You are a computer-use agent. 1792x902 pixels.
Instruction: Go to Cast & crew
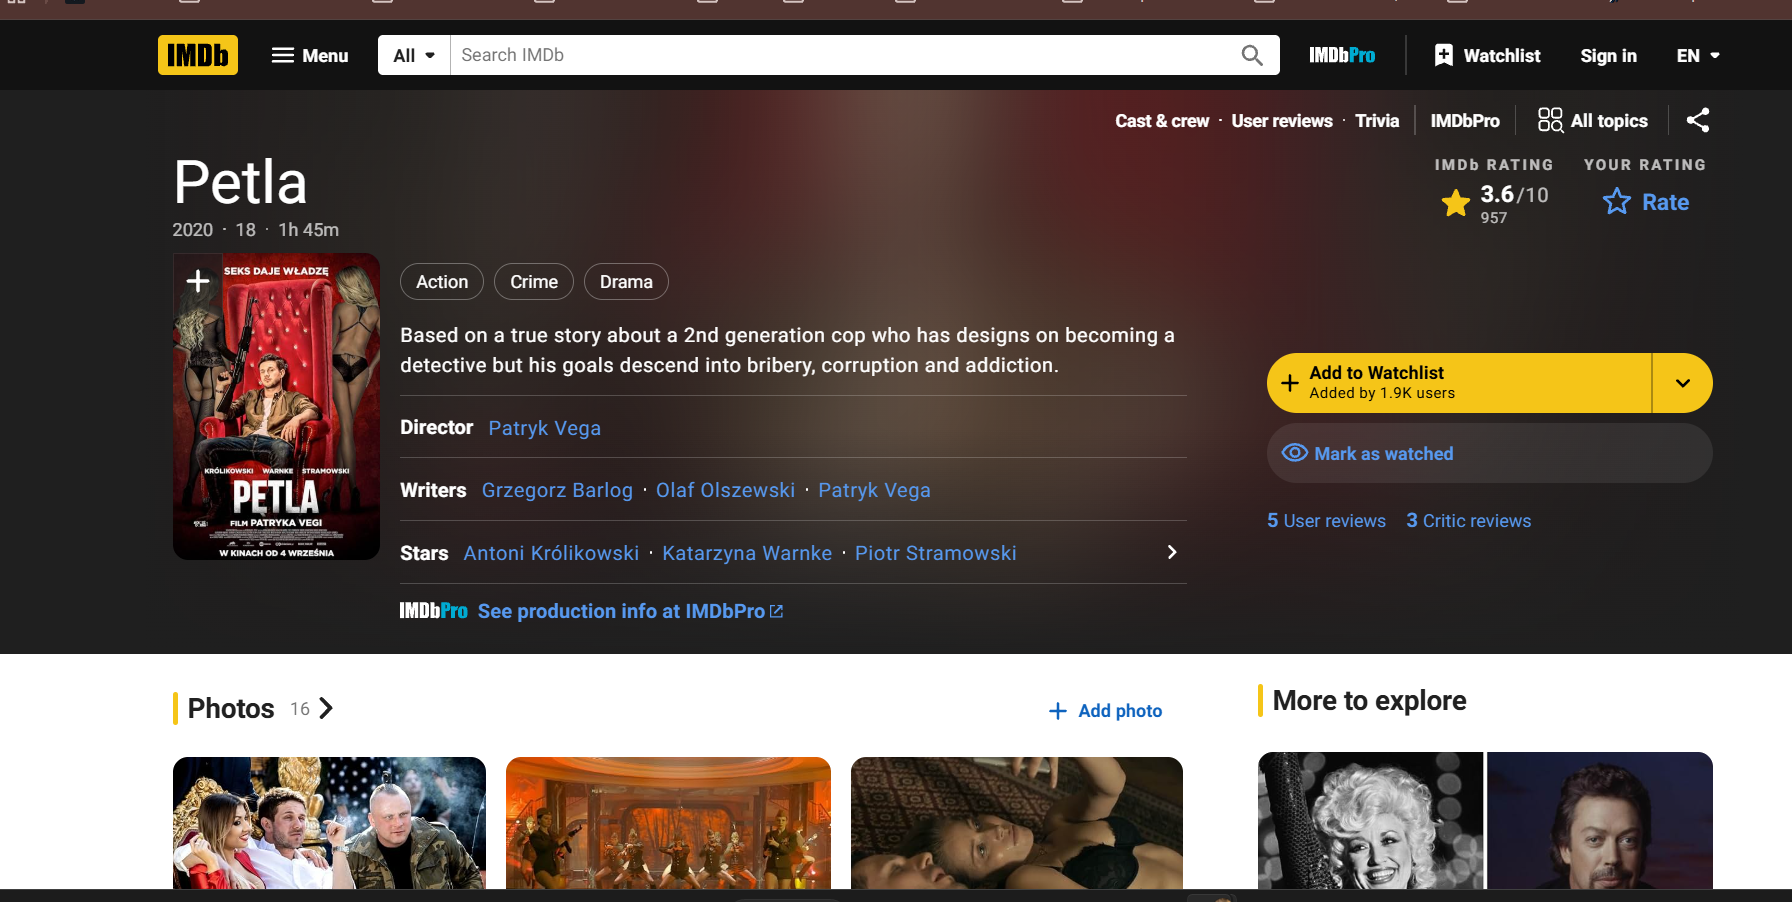point(1162,121)
